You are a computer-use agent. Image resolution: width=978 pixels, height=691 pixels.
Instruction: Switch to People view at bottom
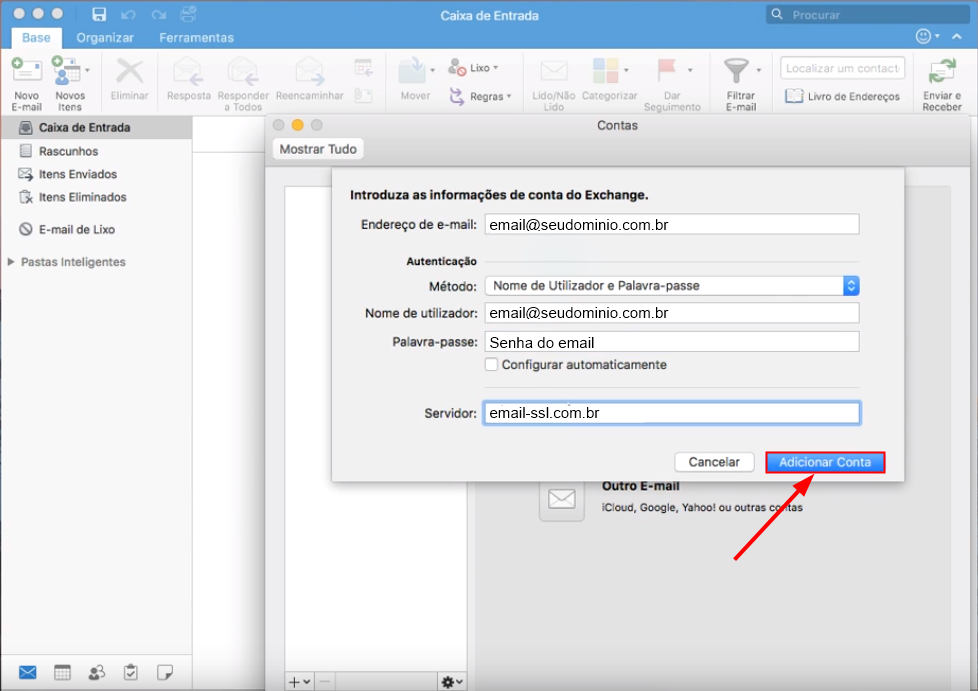(x=97, y=672)
